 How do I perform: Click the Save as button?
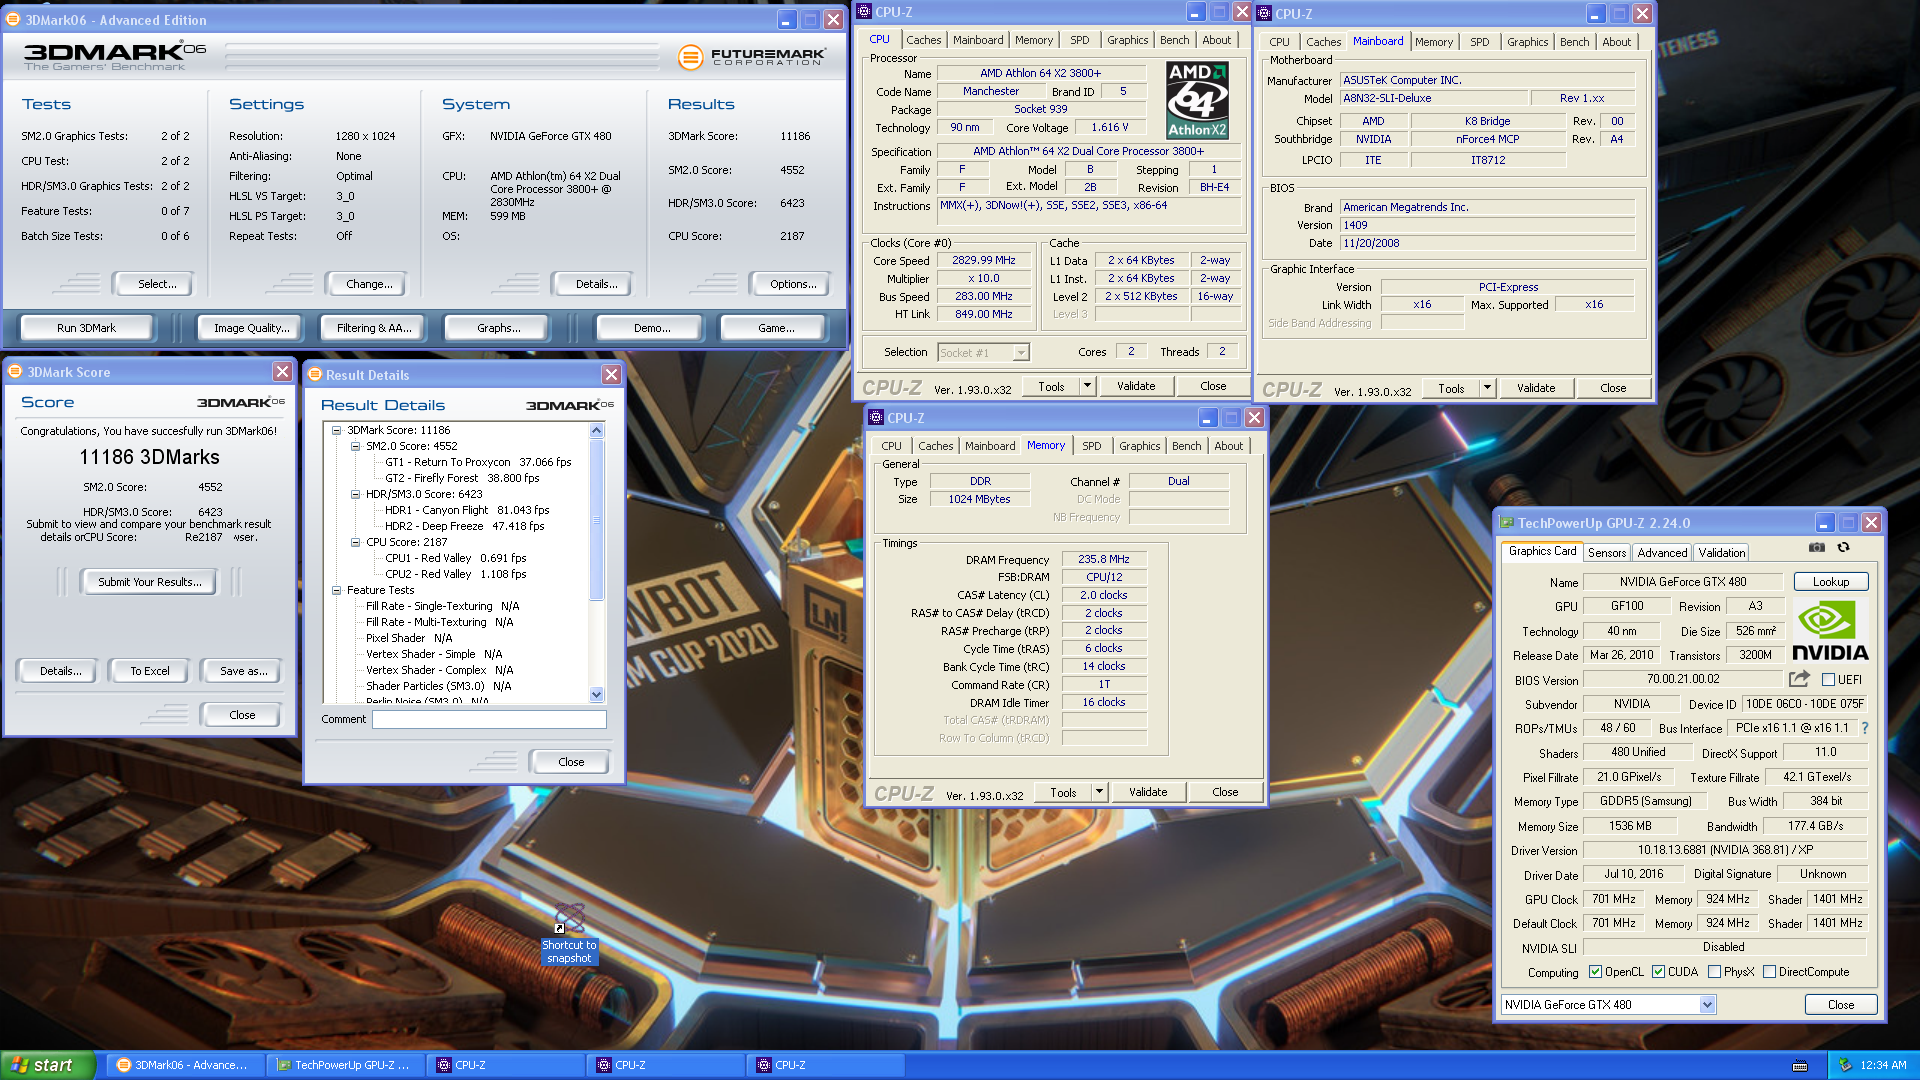click(x=243, y=671)
